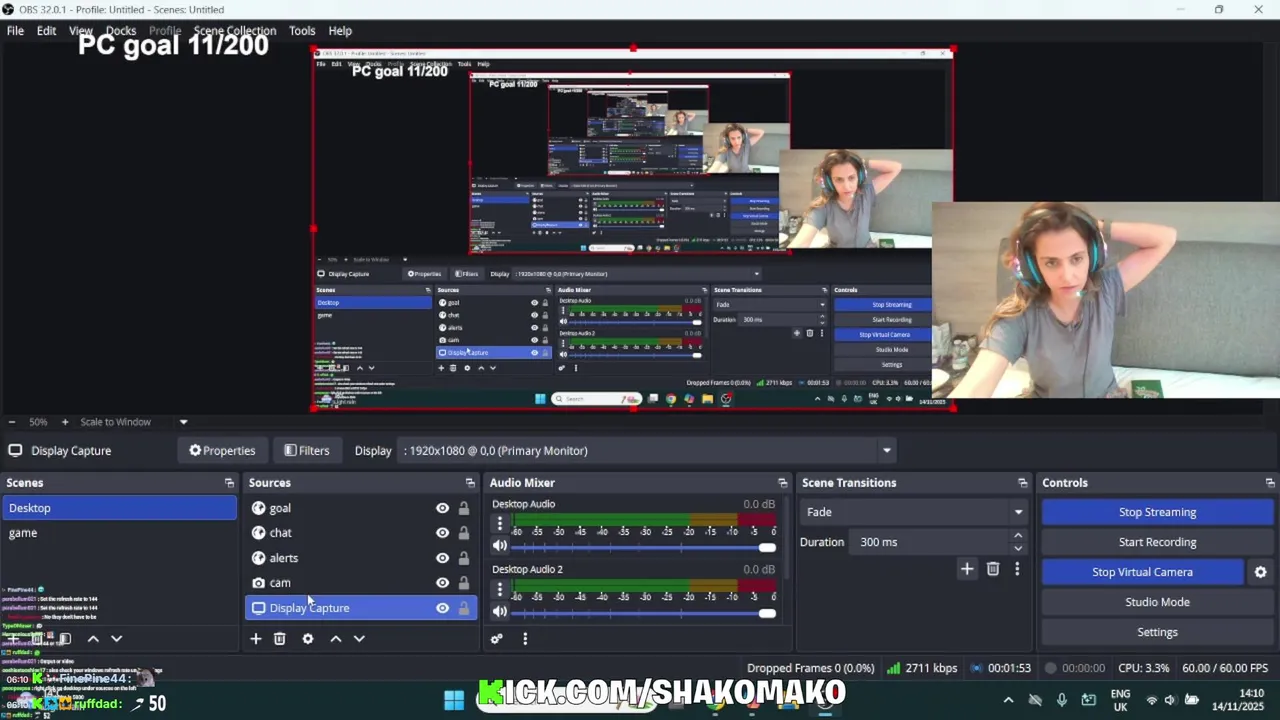Pop out the Scene Transitions dock

click(1022, 483)
